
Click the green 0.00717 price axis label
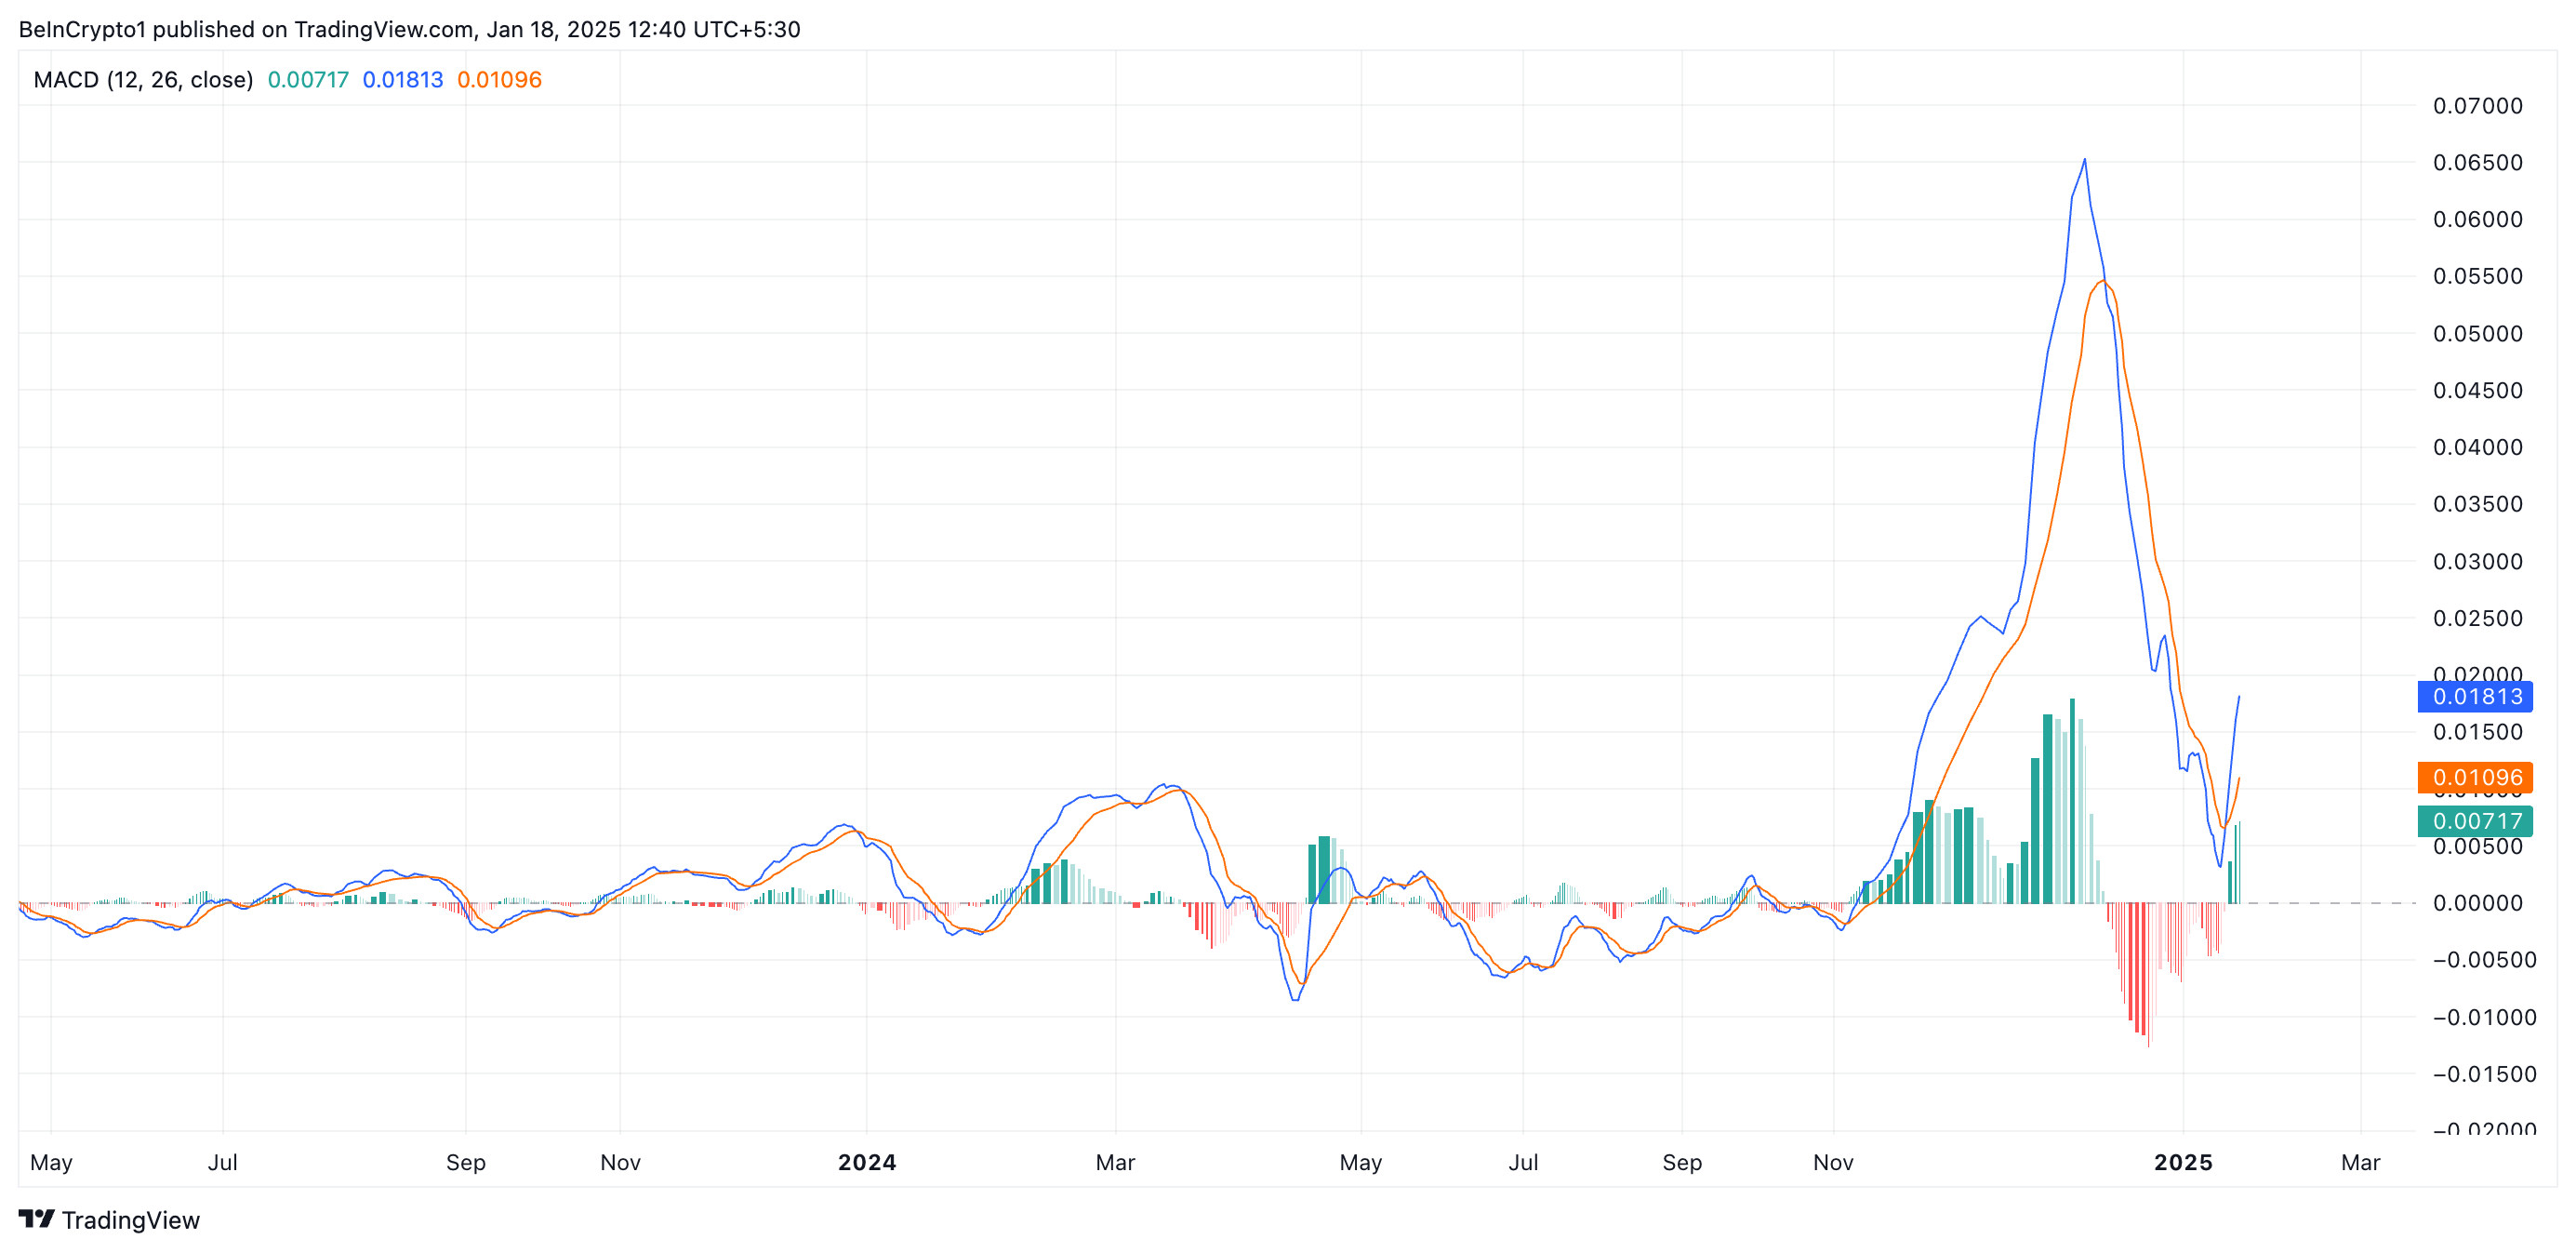2476,821
